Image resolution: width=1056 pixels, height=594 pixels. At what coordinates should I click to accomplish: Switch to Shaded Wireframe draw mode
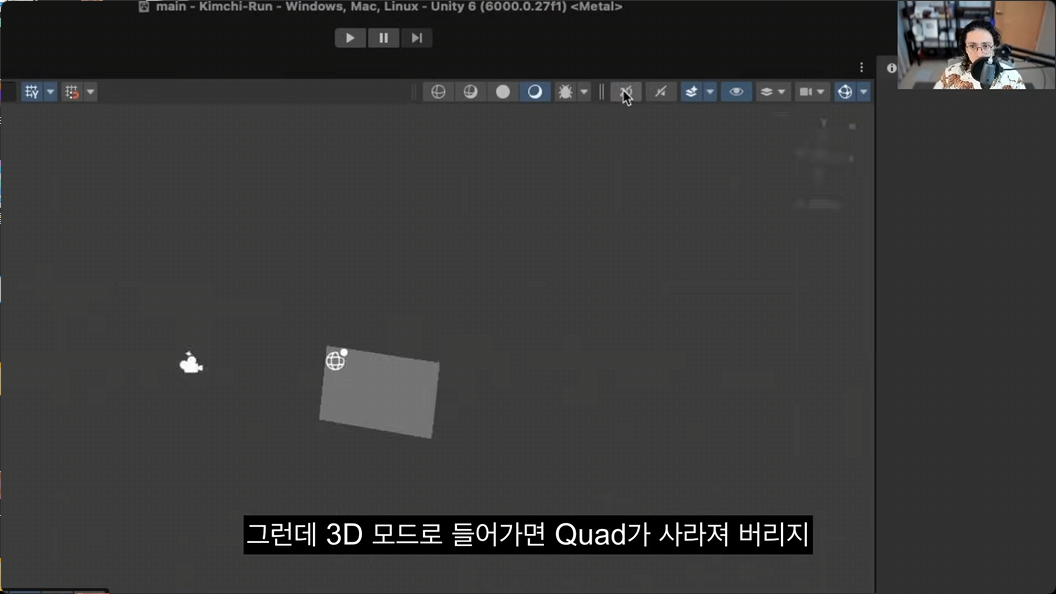point(470,92)
